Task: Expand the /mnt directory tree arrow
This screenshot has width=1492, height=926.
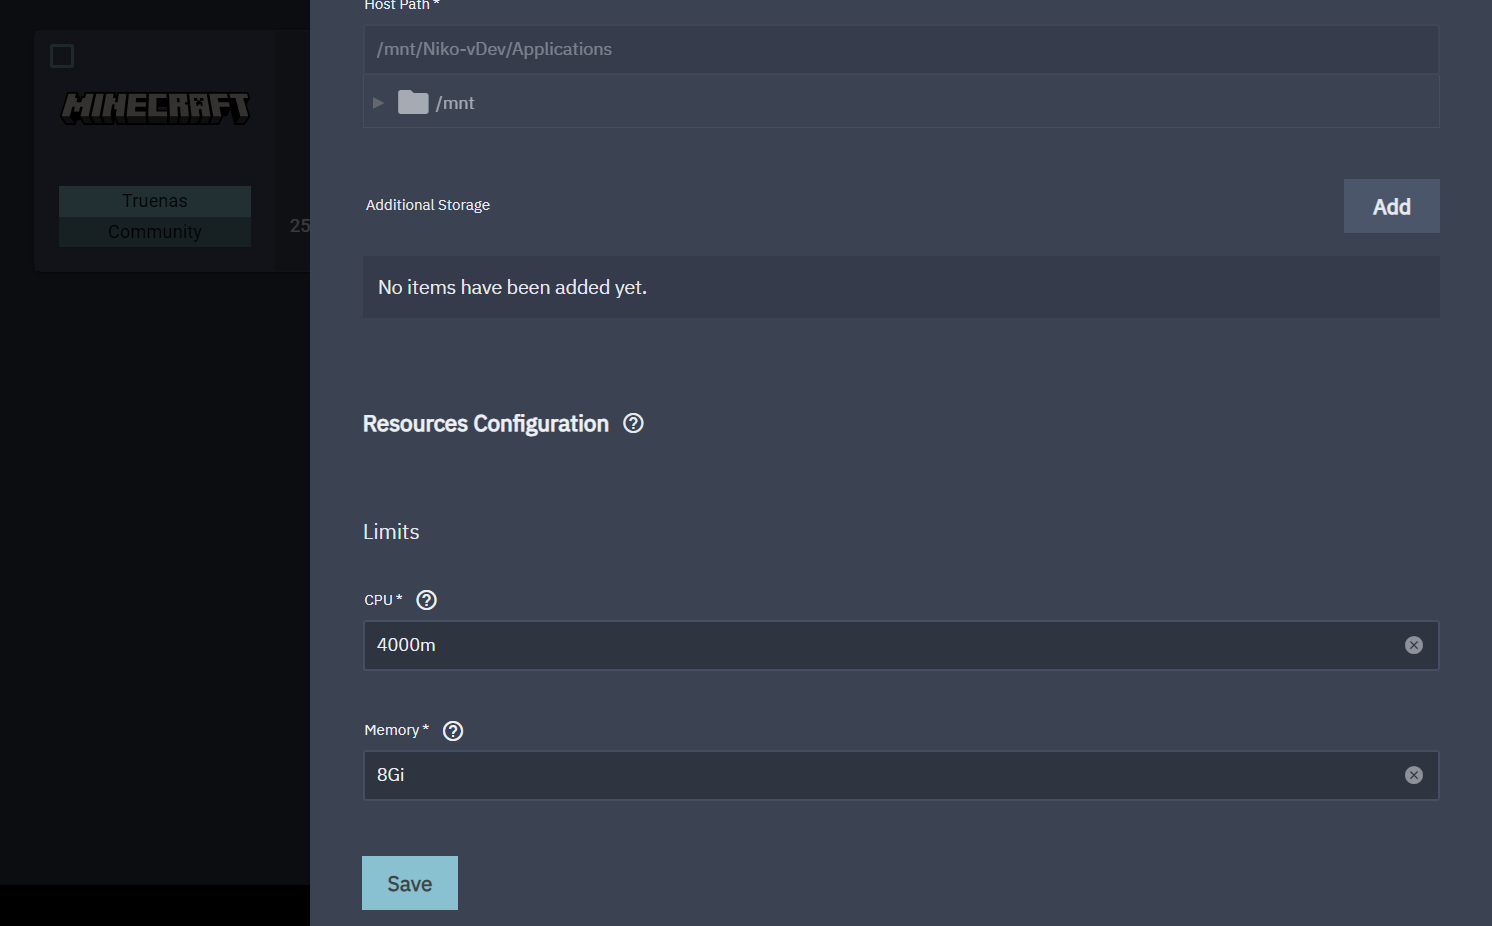Action: [378, 103]
